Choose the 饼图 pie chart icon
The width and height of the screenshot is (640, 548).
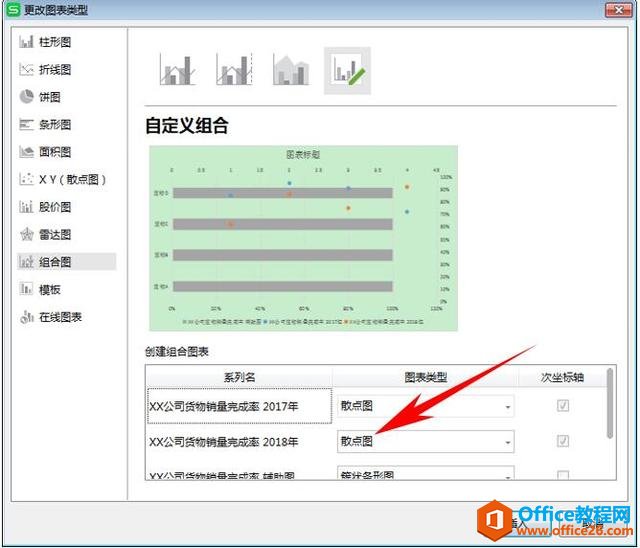click(26, 97)
